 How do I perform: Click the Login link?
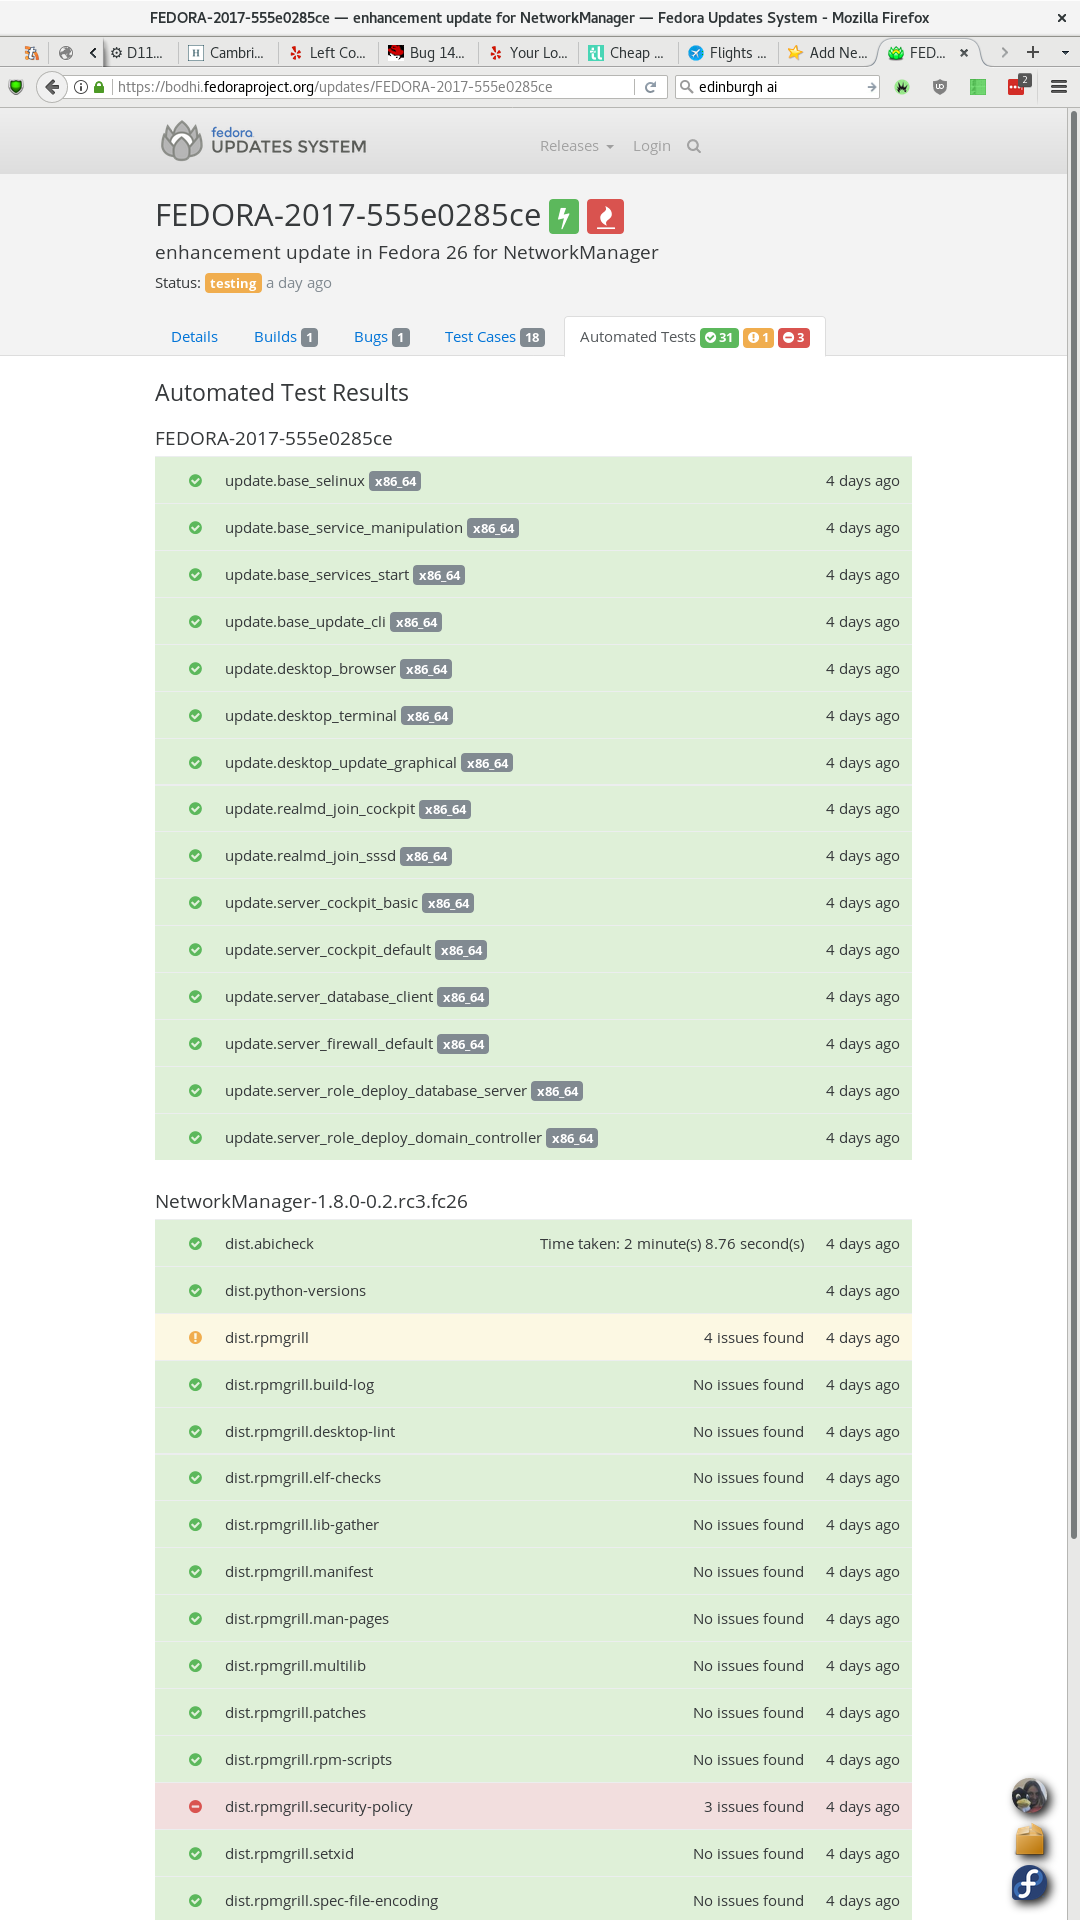(652, 146)
